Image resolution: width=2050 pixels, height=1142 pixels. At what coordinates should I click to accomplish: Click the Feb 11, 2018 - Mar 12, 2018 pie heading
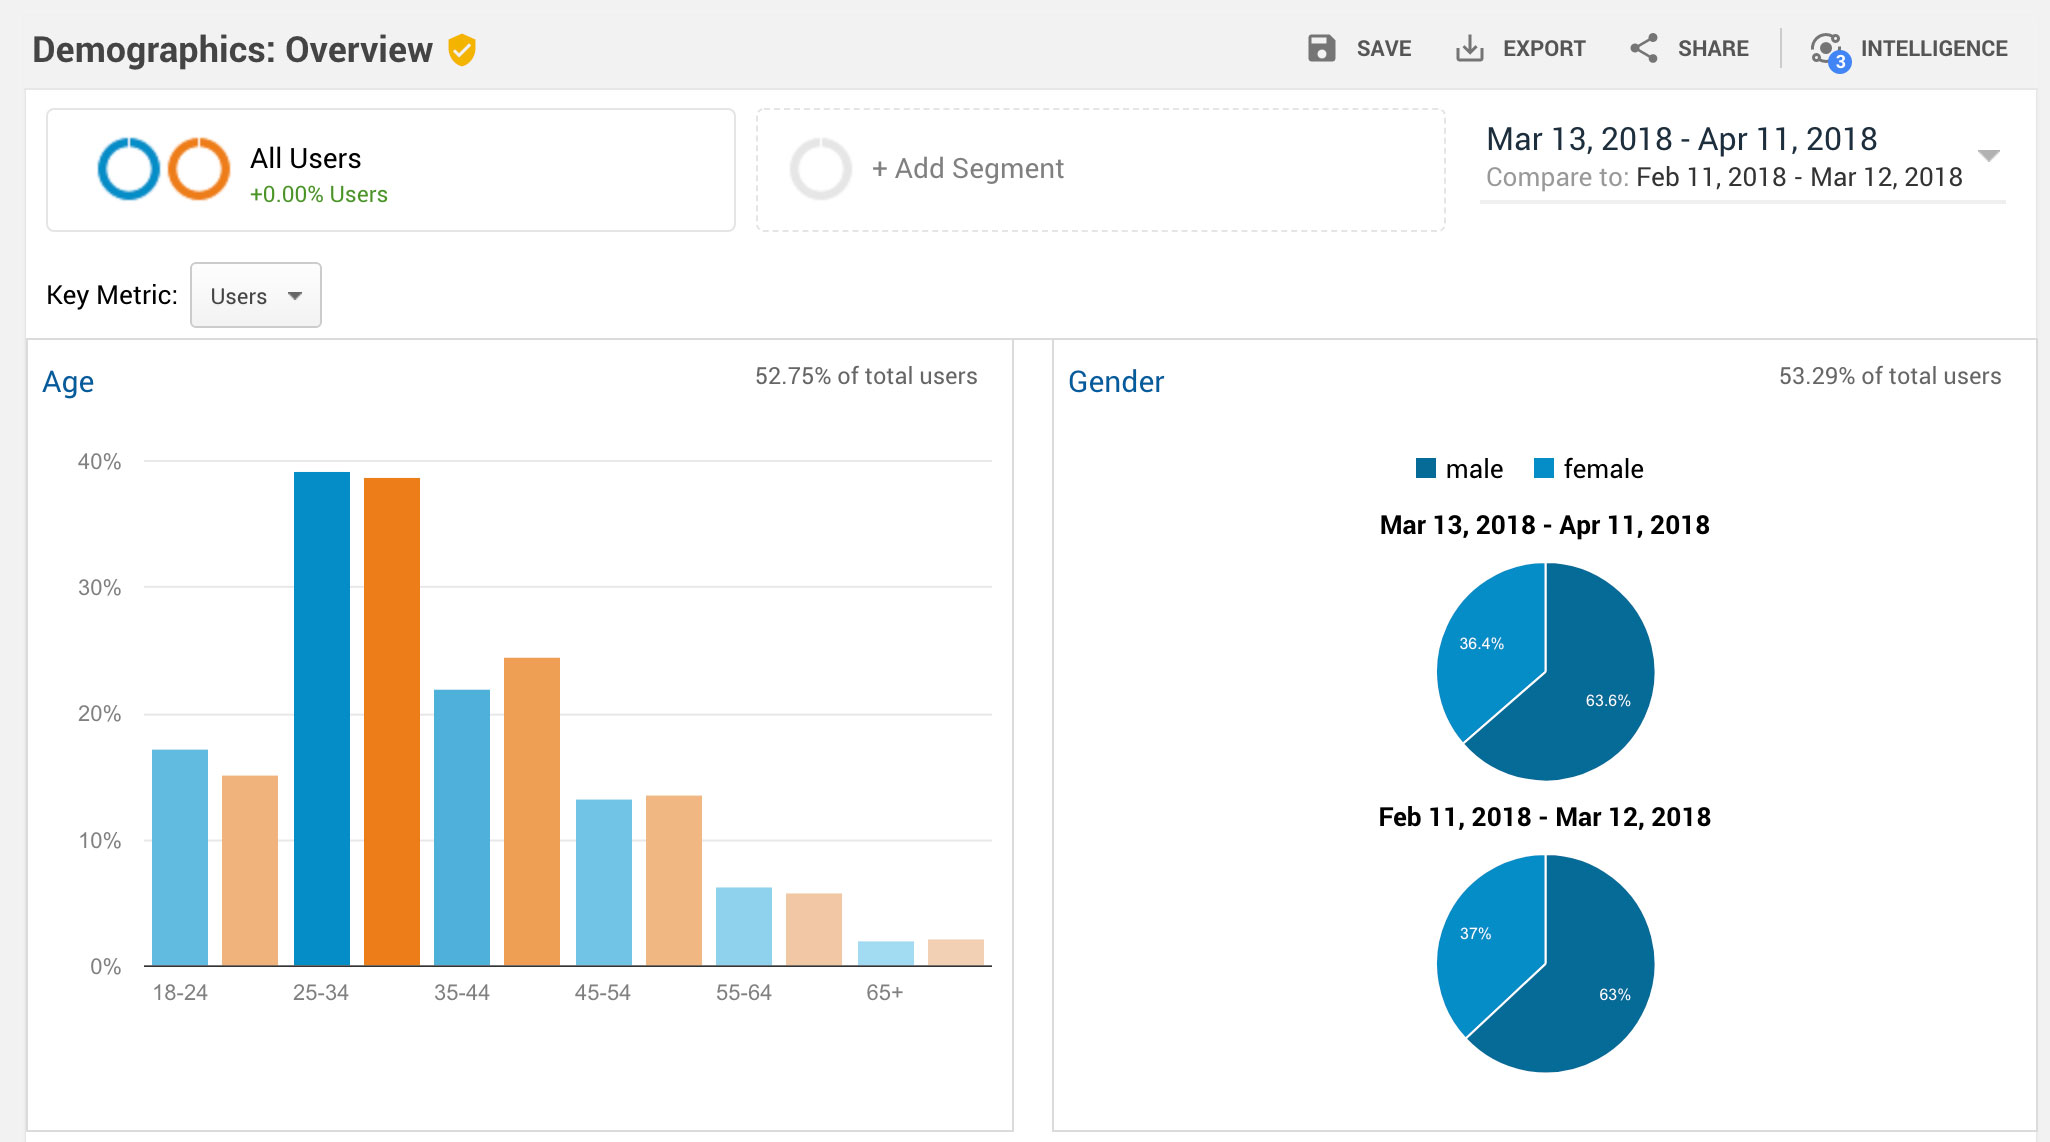point(1545,817)
